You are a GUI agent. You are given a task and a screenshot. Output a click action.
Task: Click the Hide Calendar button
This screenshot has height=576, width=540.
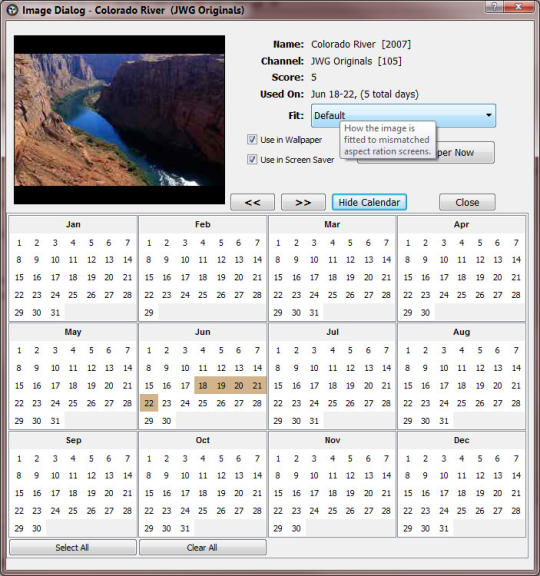pos(369,202)
